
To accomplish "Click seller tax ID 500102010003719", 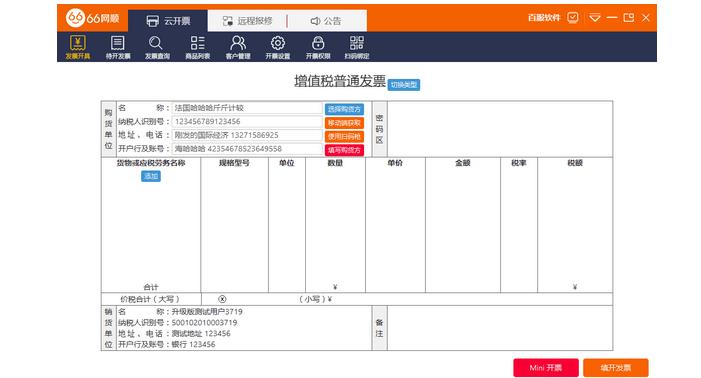I will 204,323.
